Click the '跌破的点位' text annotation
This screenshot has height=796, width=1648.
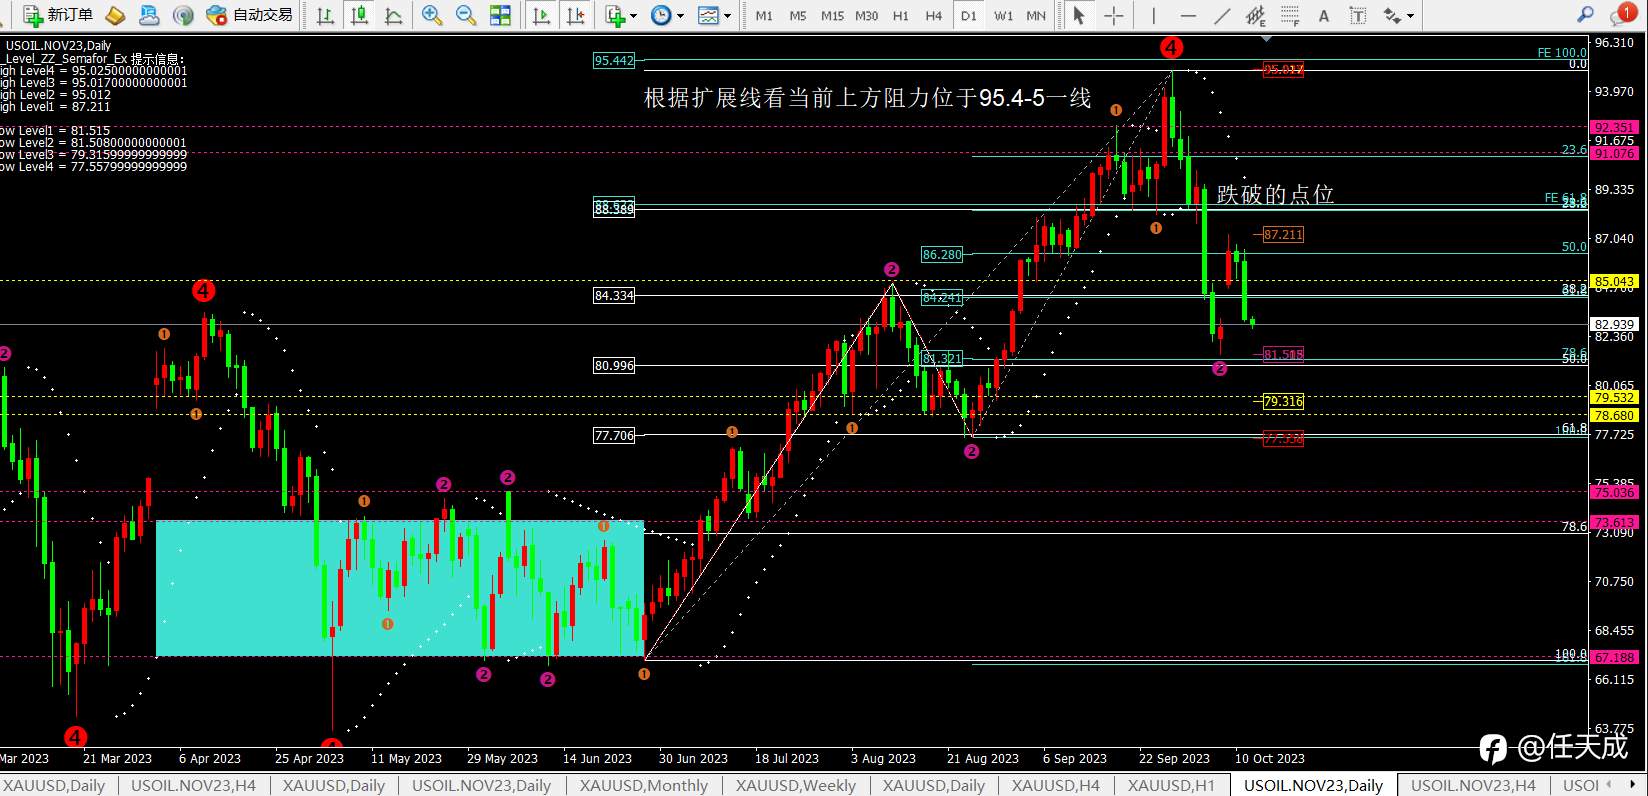click(1275, 194)
